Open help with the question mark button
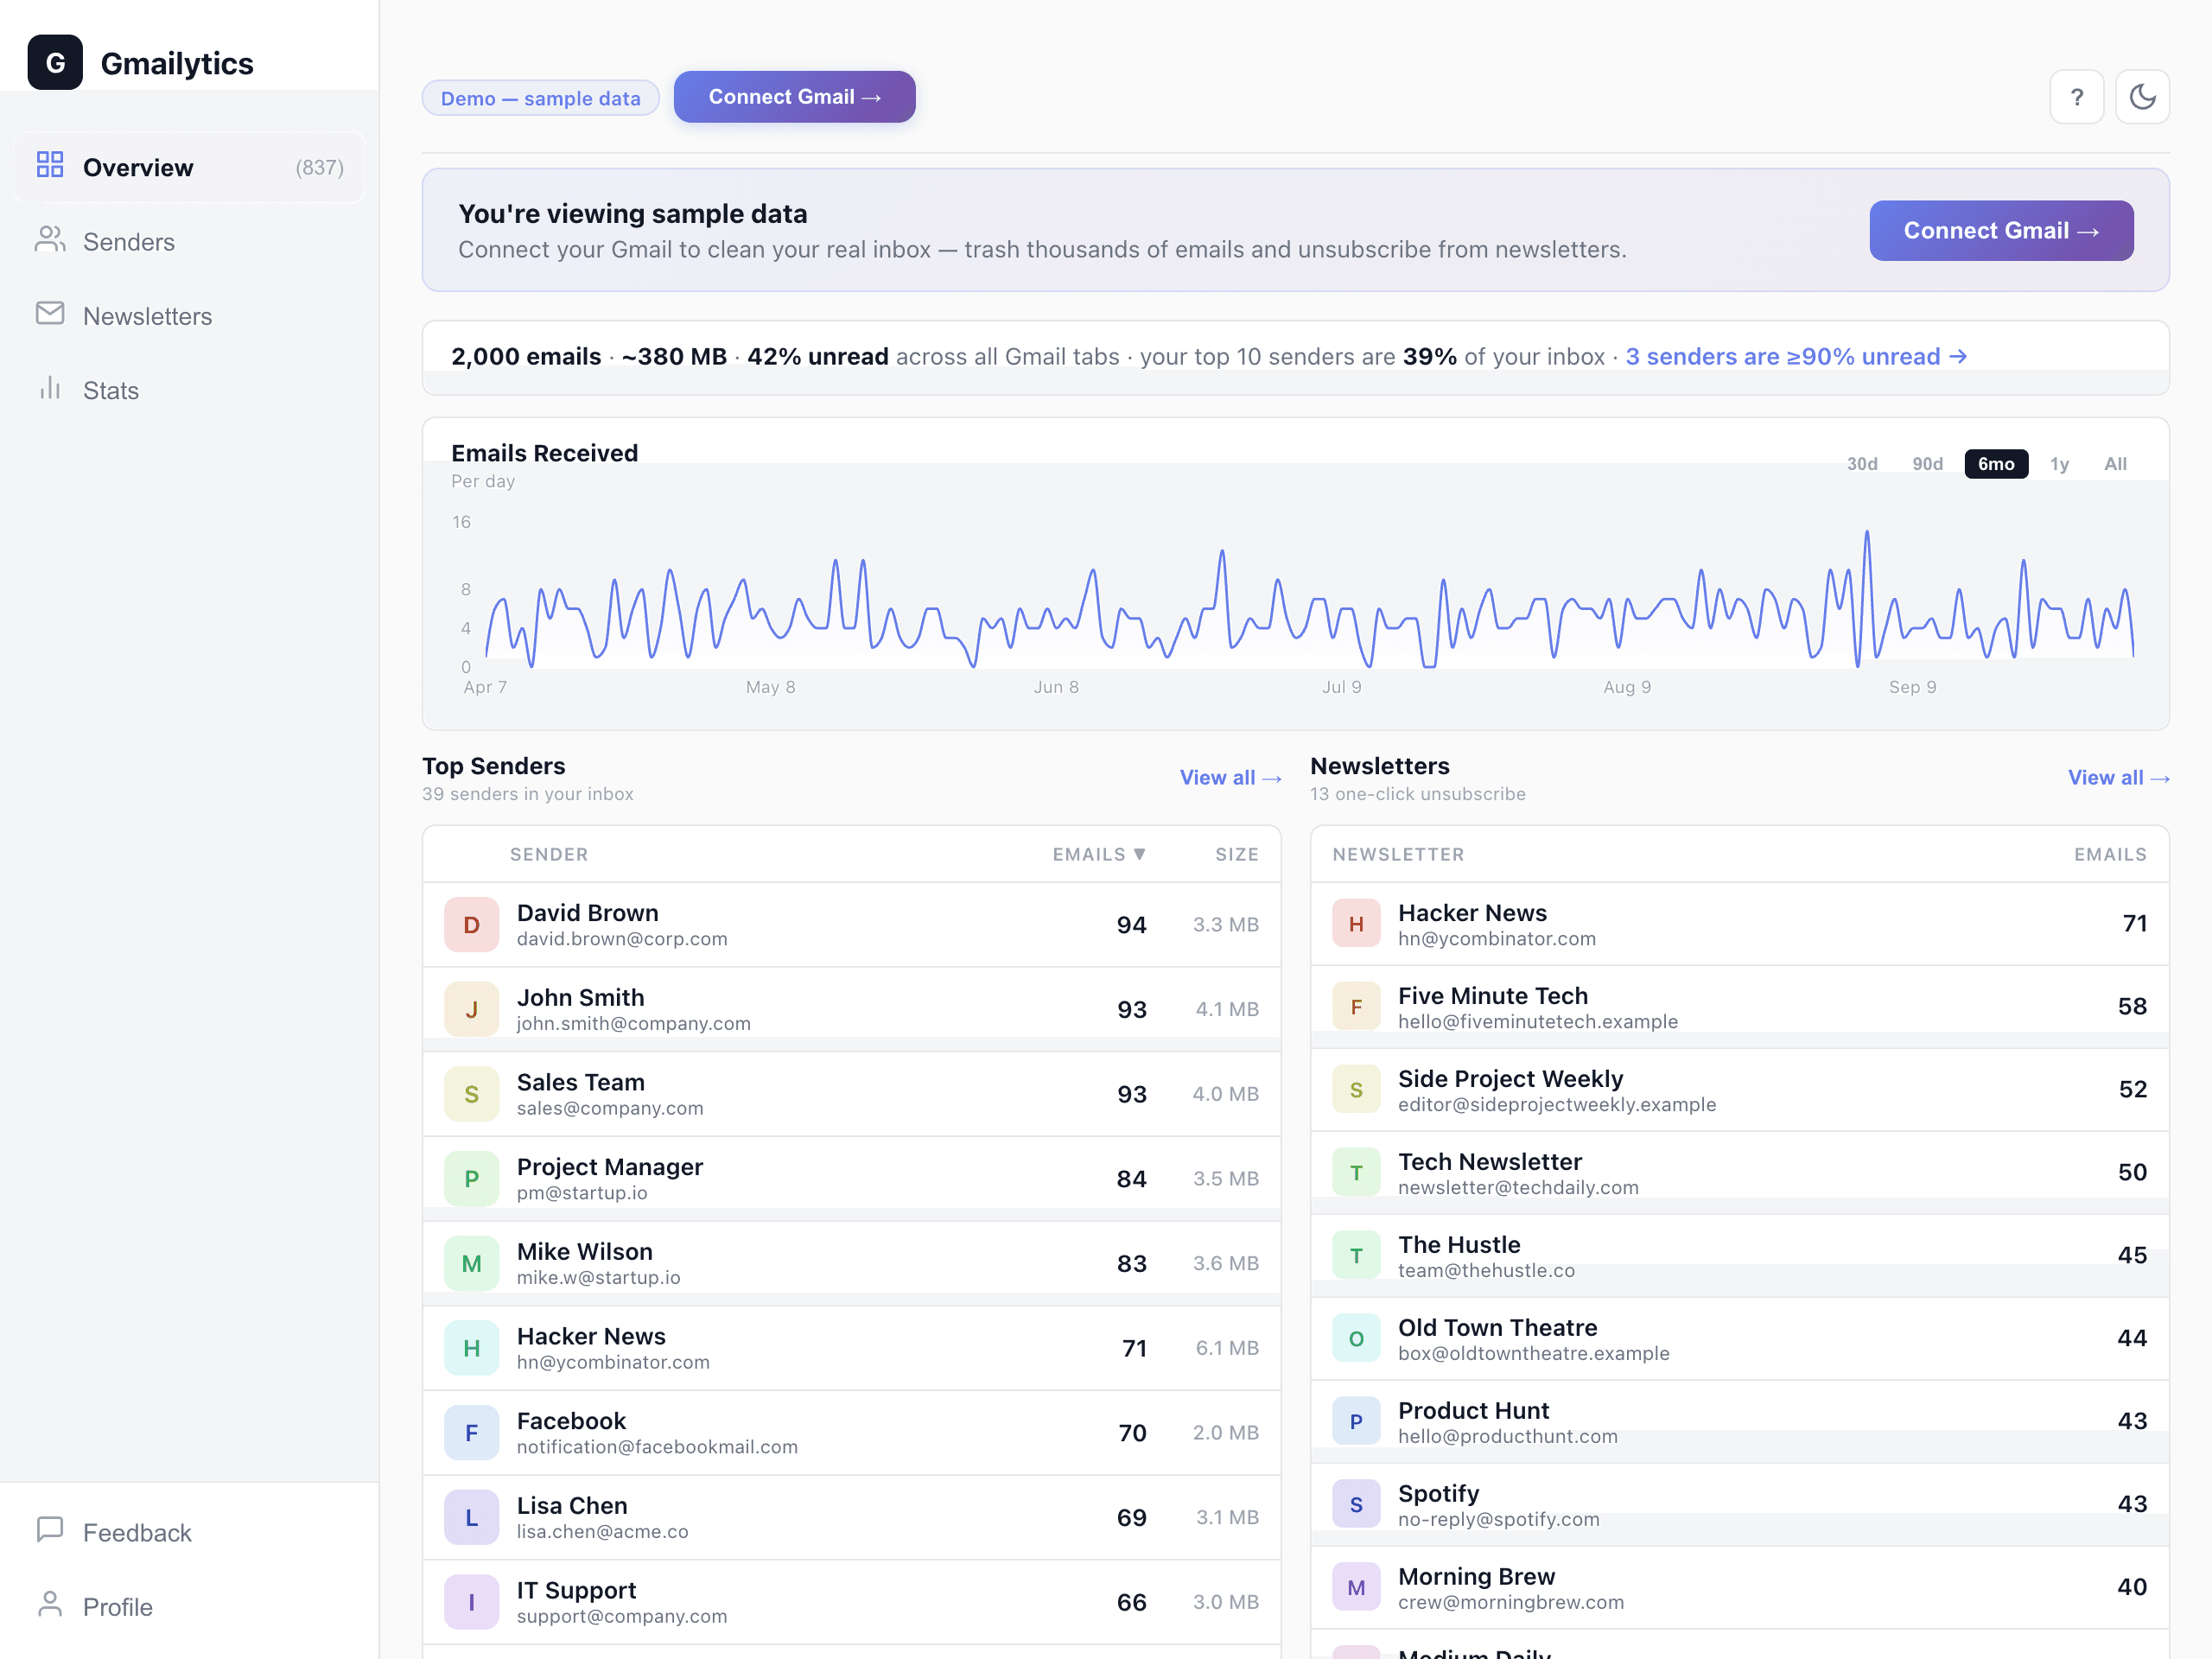 point(2076,97)
